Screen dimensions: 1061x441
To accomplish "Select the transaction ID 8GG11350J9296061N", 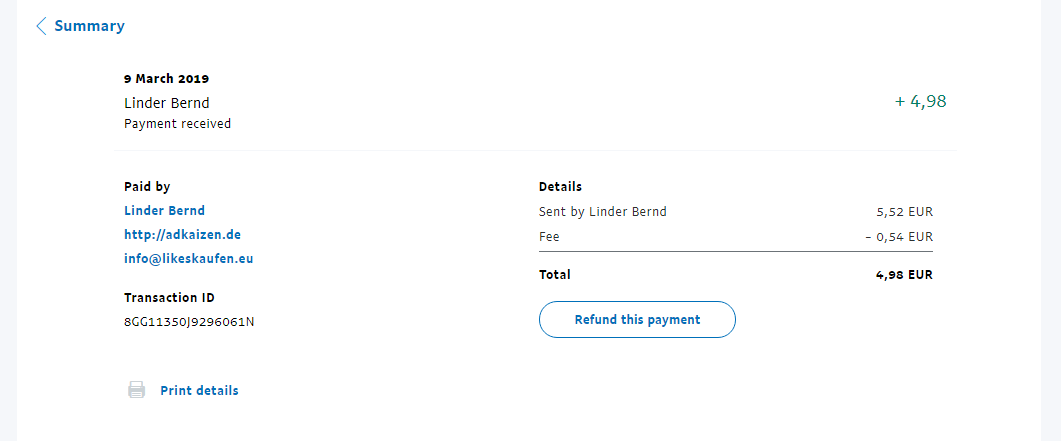I will click(x=189, y=322).
